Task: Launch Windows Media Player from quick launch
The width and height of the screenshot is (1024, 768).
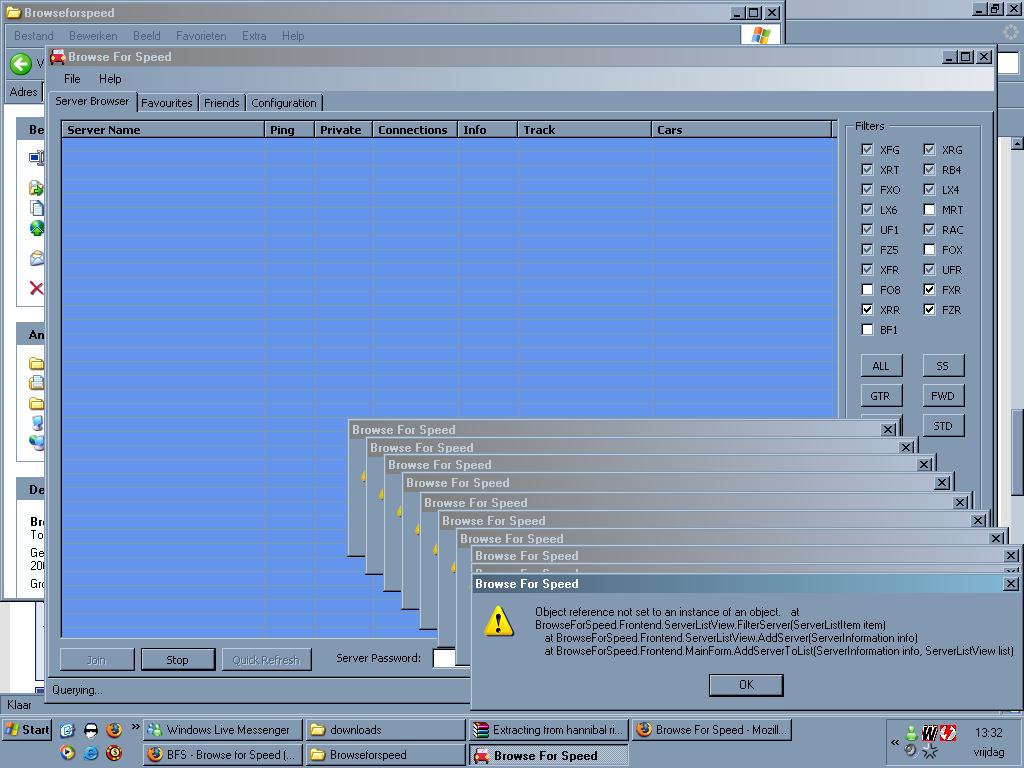Action: [x=67, y=753]
